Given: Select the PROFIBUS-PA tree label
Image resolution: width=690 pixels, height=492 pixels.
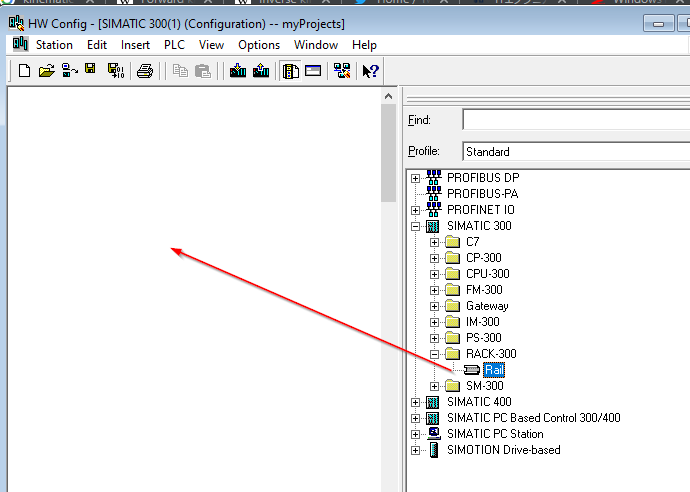Looking at the screenshot, I should point(482,194).
